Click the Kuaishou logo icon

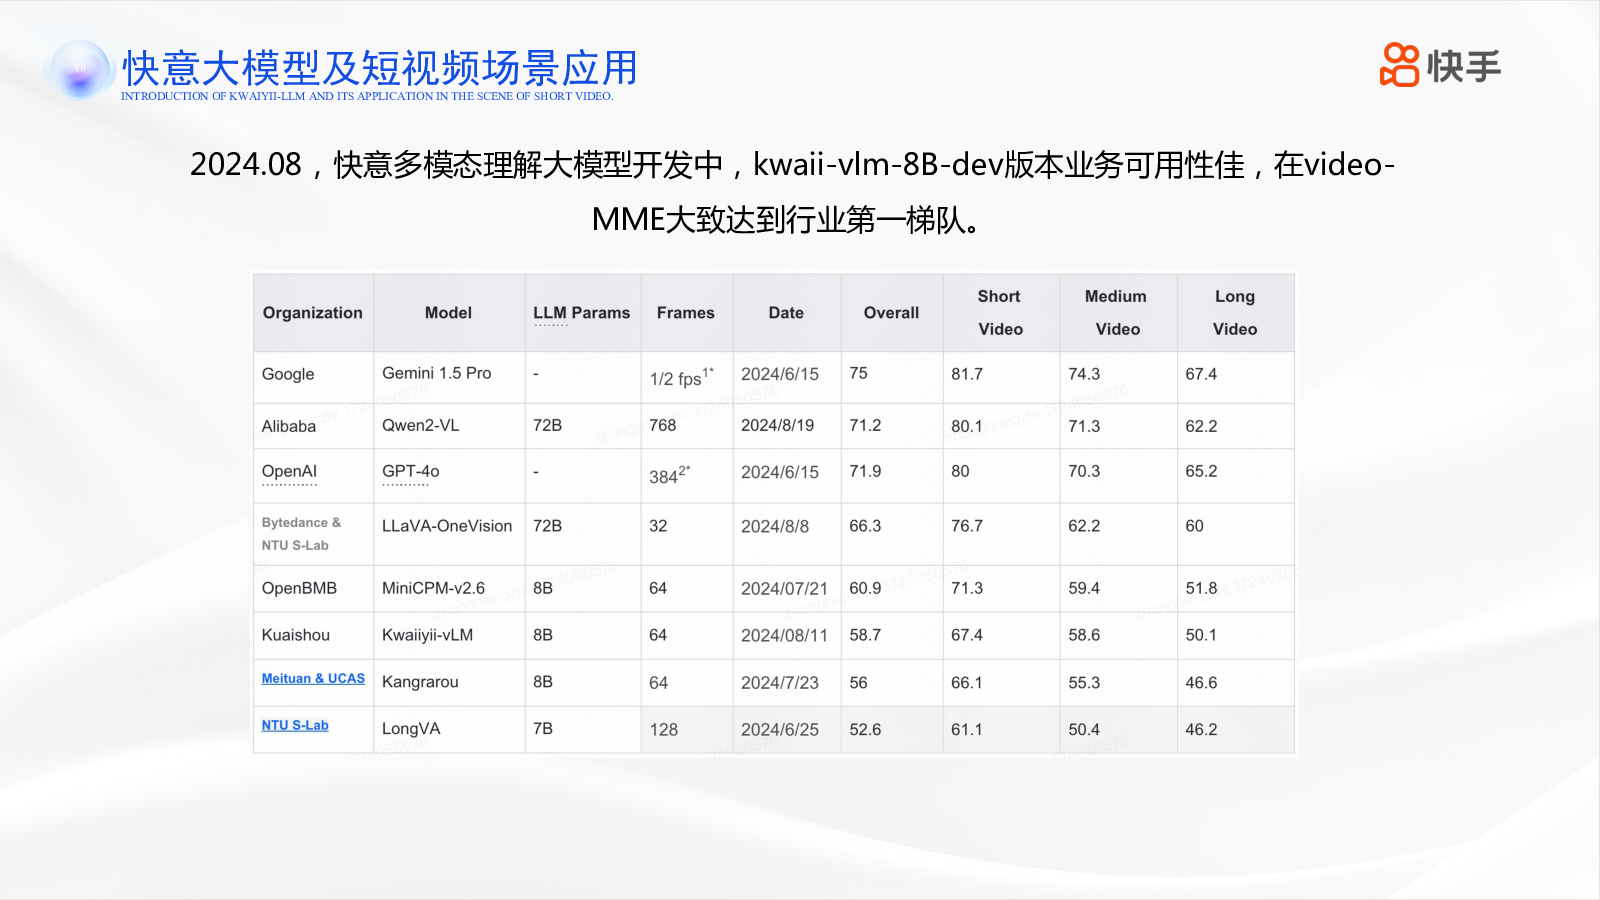coord(1399,66)
